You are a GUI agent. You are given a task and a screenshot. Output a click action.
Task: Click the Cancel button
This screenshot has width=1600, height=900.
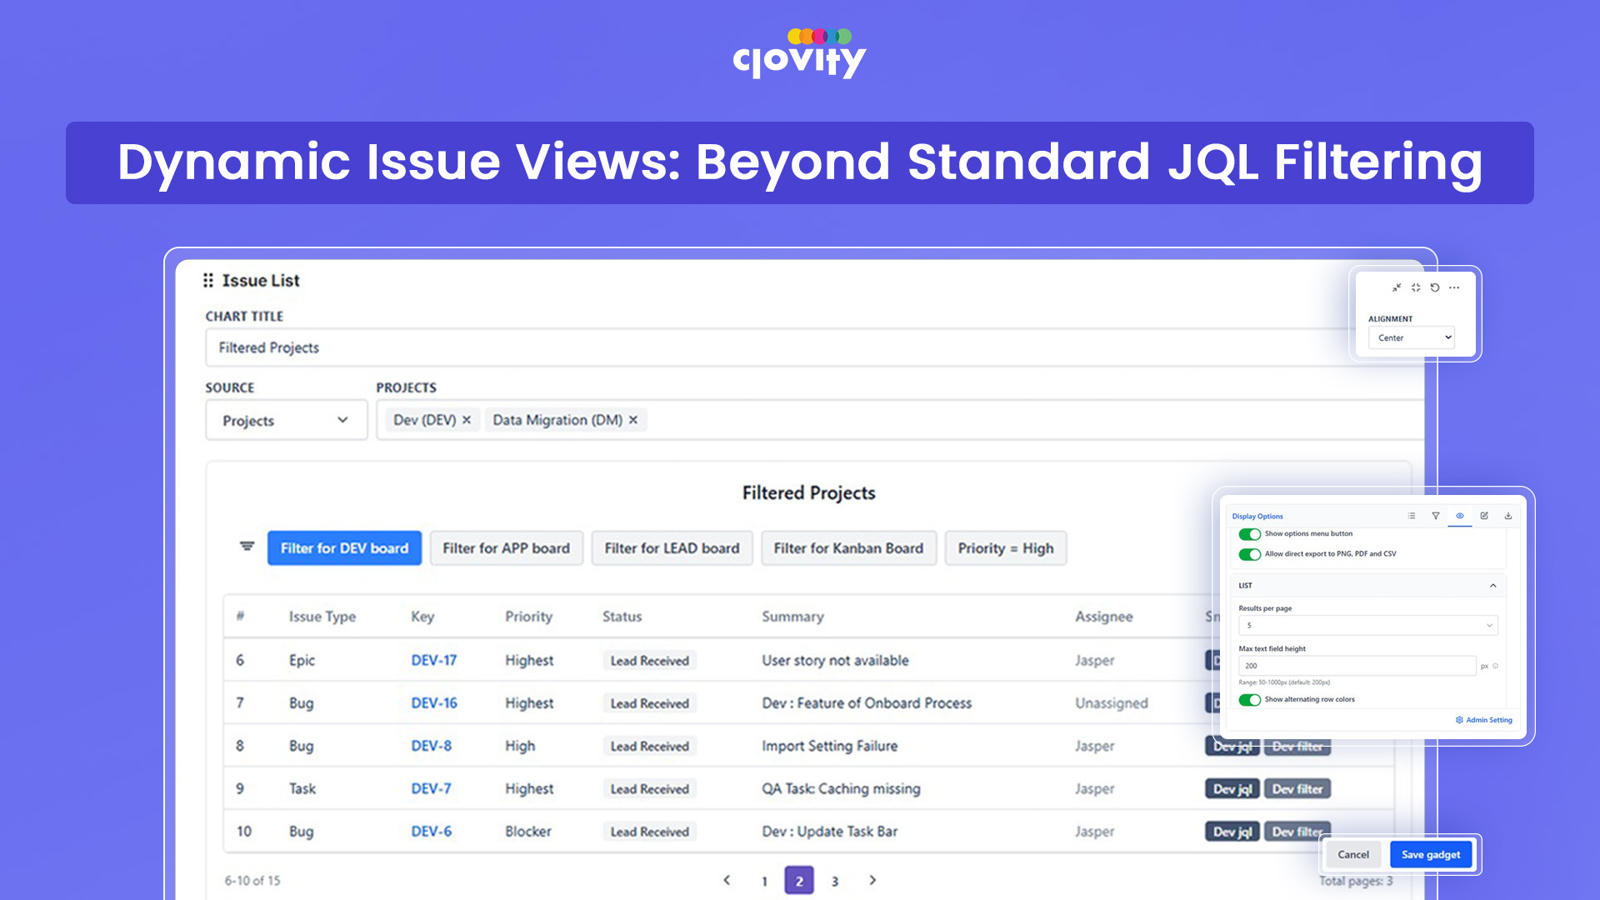point(1353,855)
